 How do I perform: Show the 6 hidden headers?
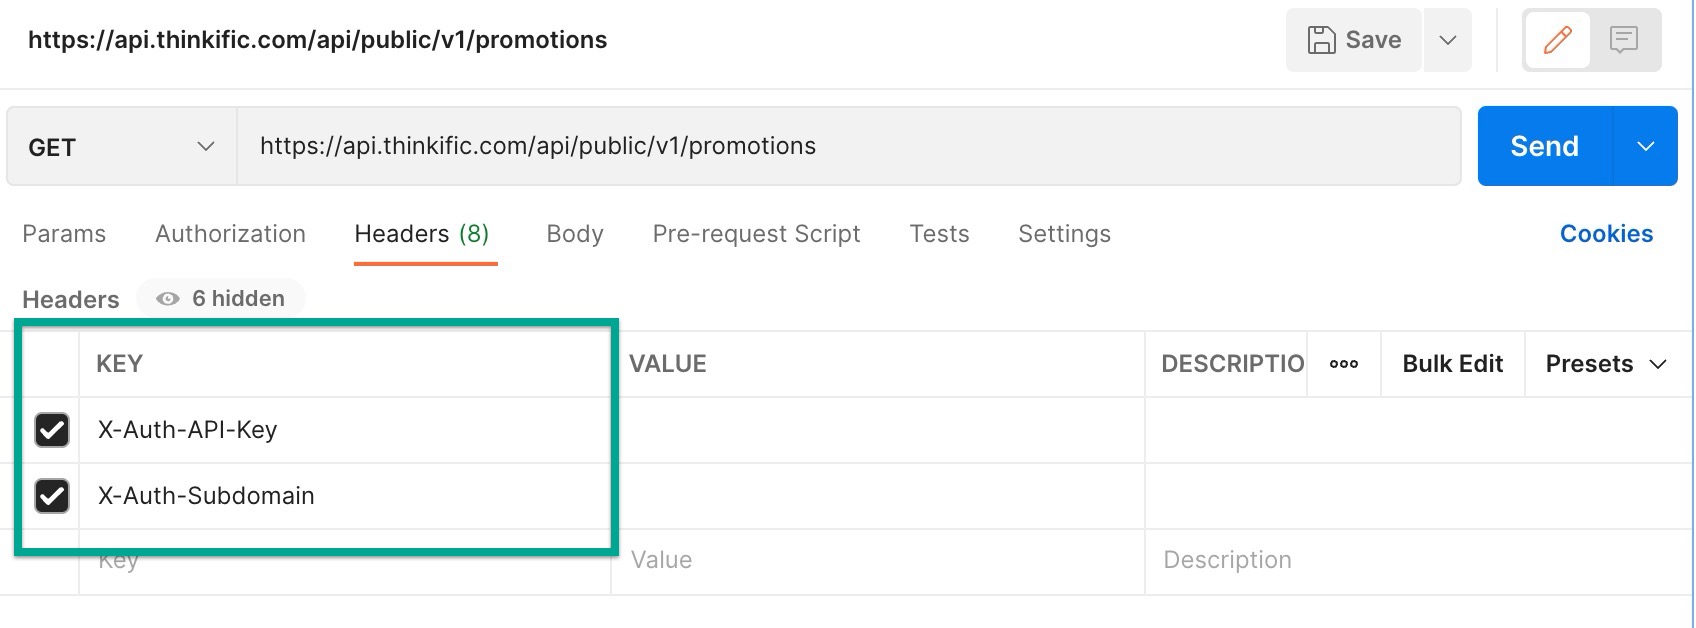point(221,298)
